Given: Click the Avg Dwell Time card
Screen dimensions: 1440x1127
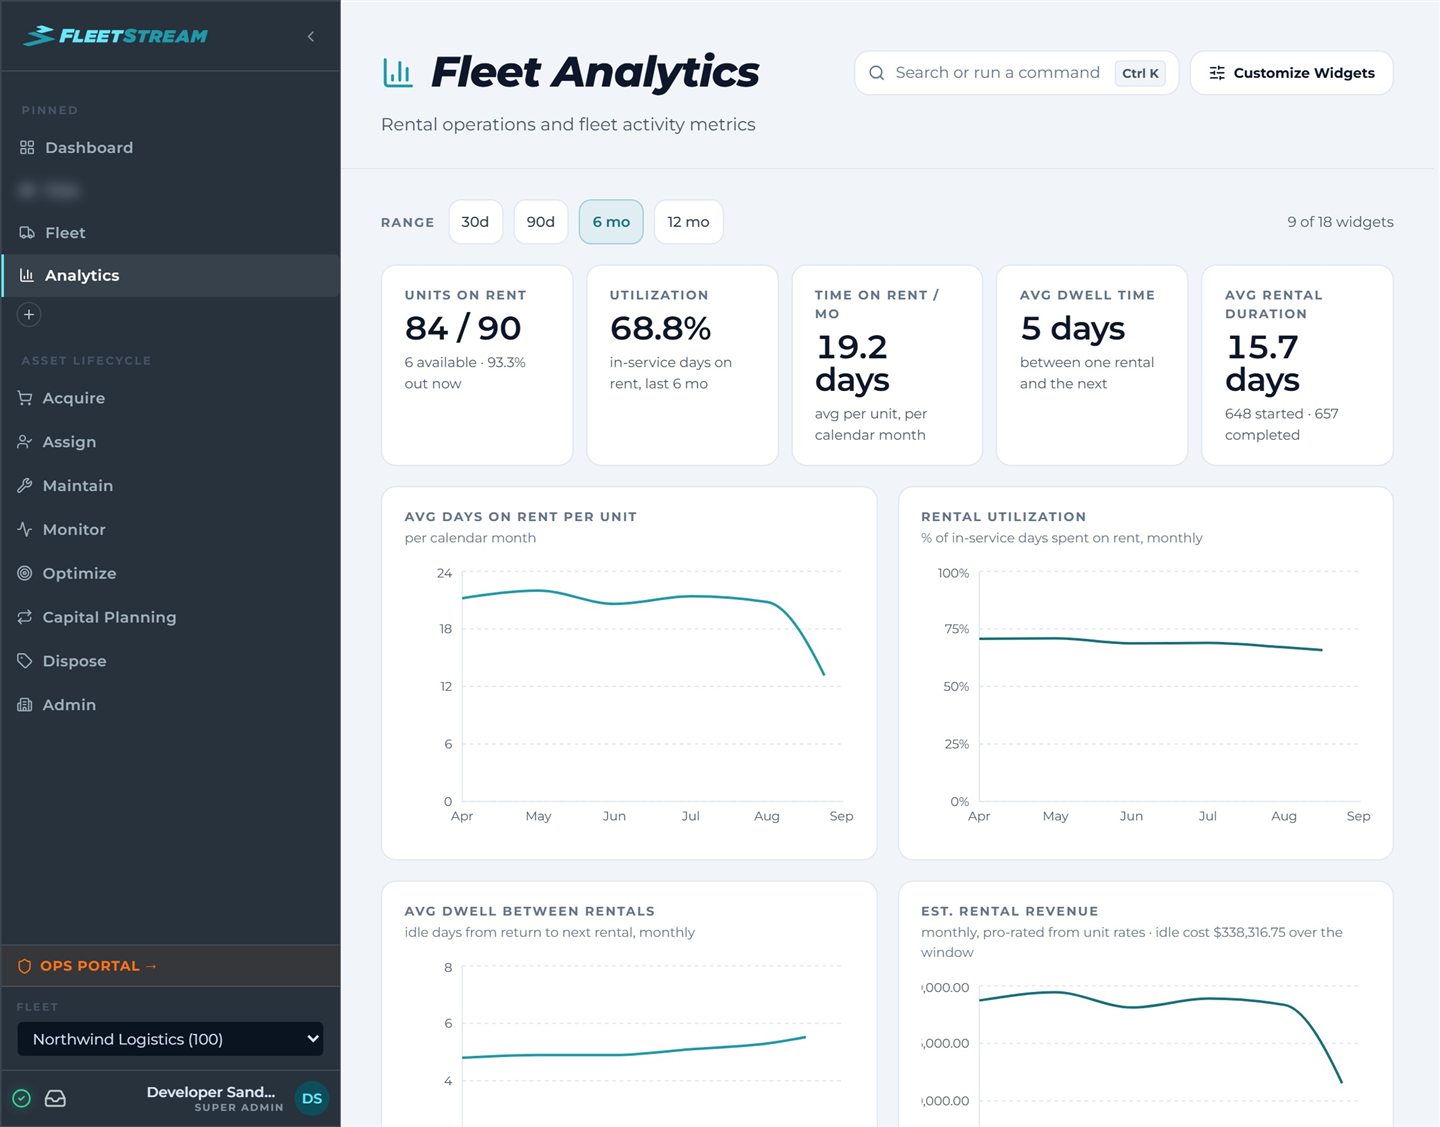Looking at the screenshot, I should click(x=1092, y=365).
